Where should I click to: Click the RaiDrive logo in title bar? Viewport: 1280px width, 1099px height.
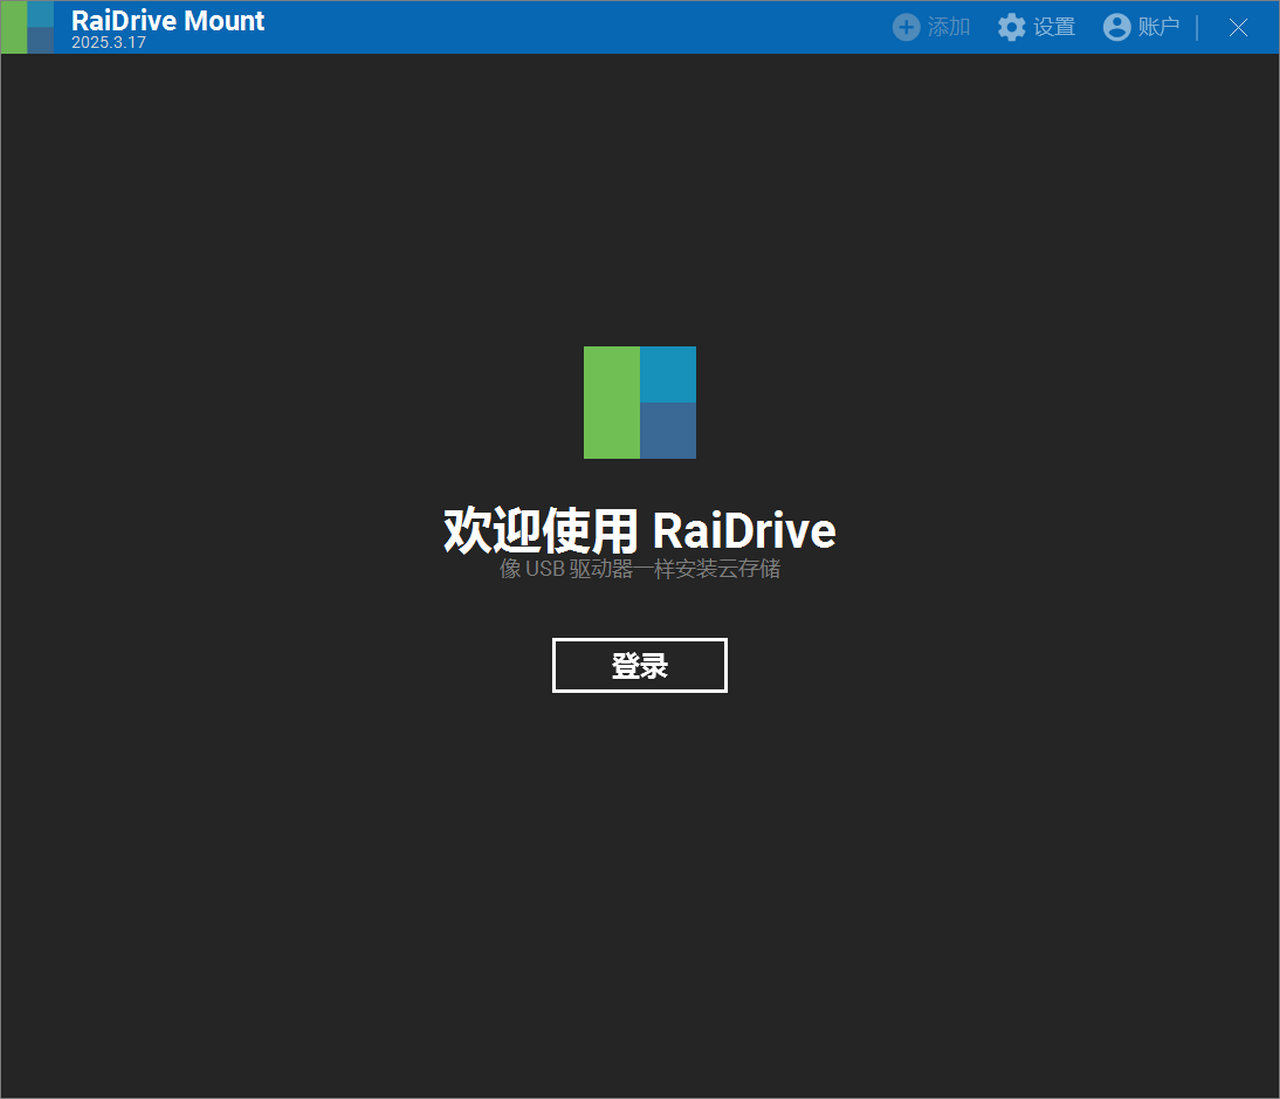pos(27,27)
